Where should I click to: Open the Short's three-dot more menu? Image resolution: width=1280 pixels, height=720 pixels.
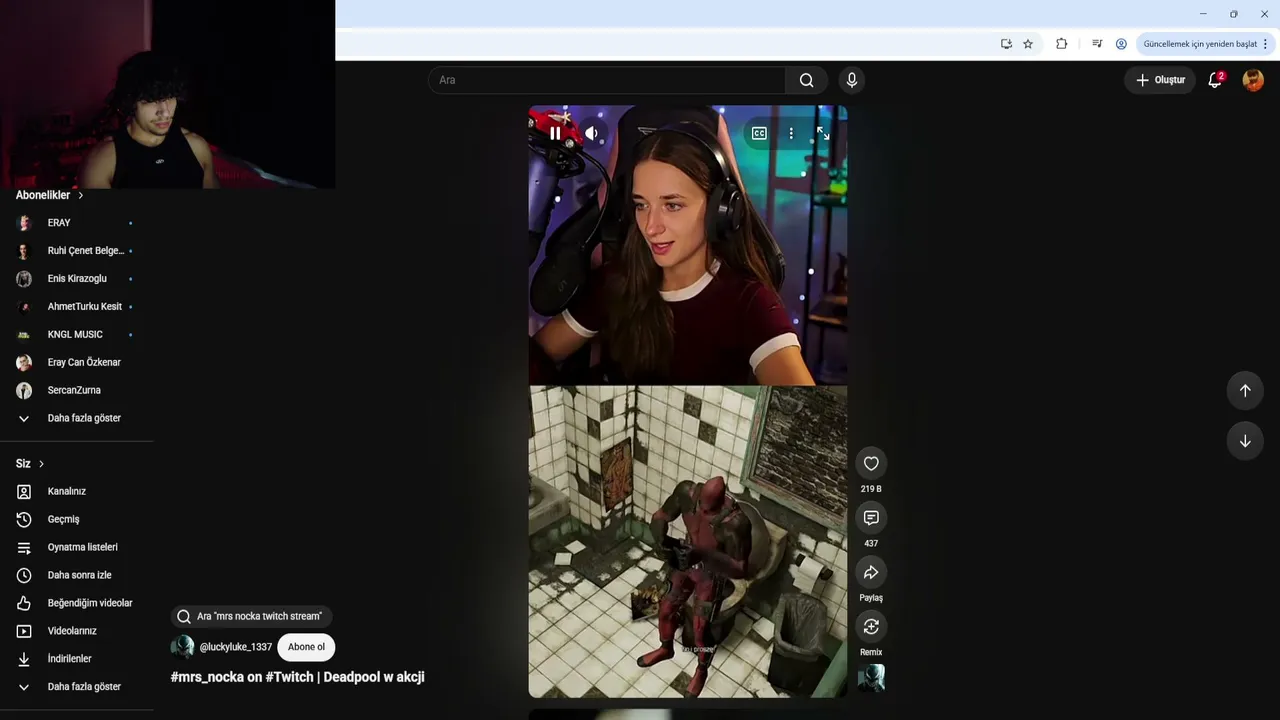click(x=791, y=133)
